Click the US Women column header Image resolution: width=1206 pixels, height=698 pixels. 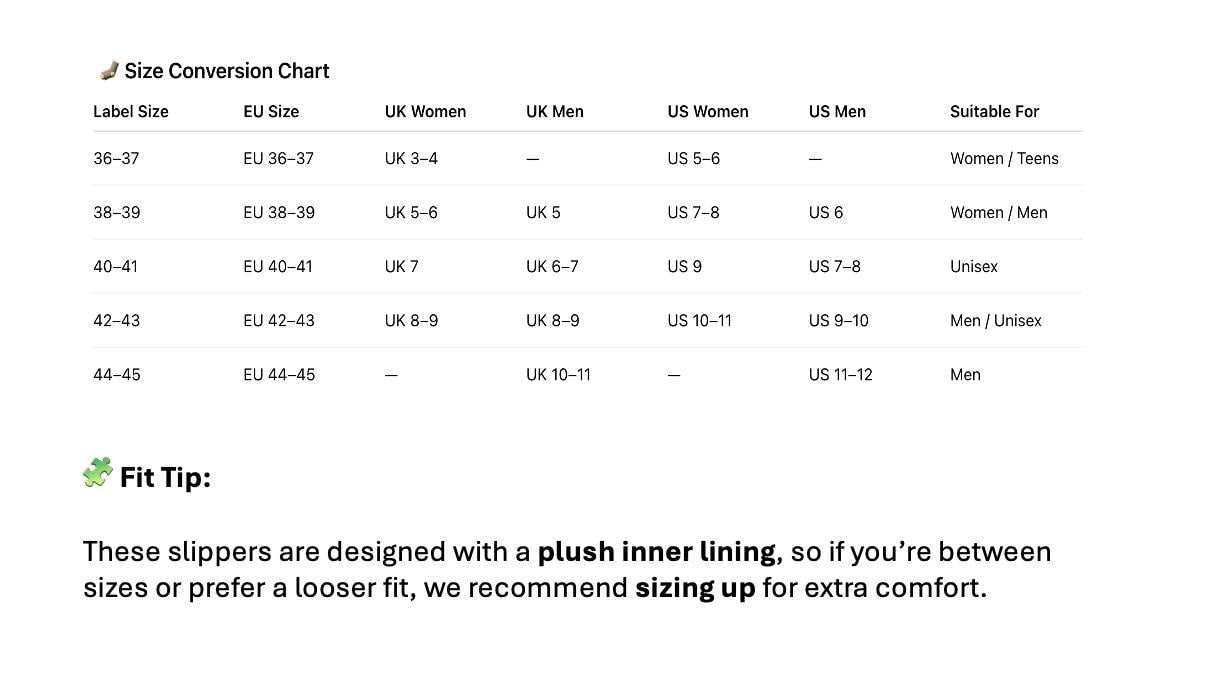[x=708, y=112]
